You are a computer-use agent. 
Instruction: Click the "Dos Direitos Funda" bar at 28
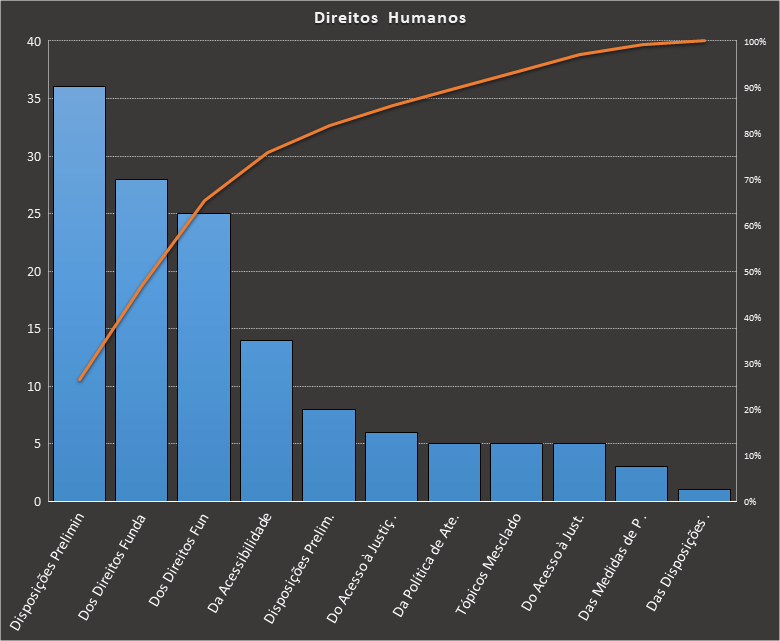pyautogui.click(x=141, y=340)
